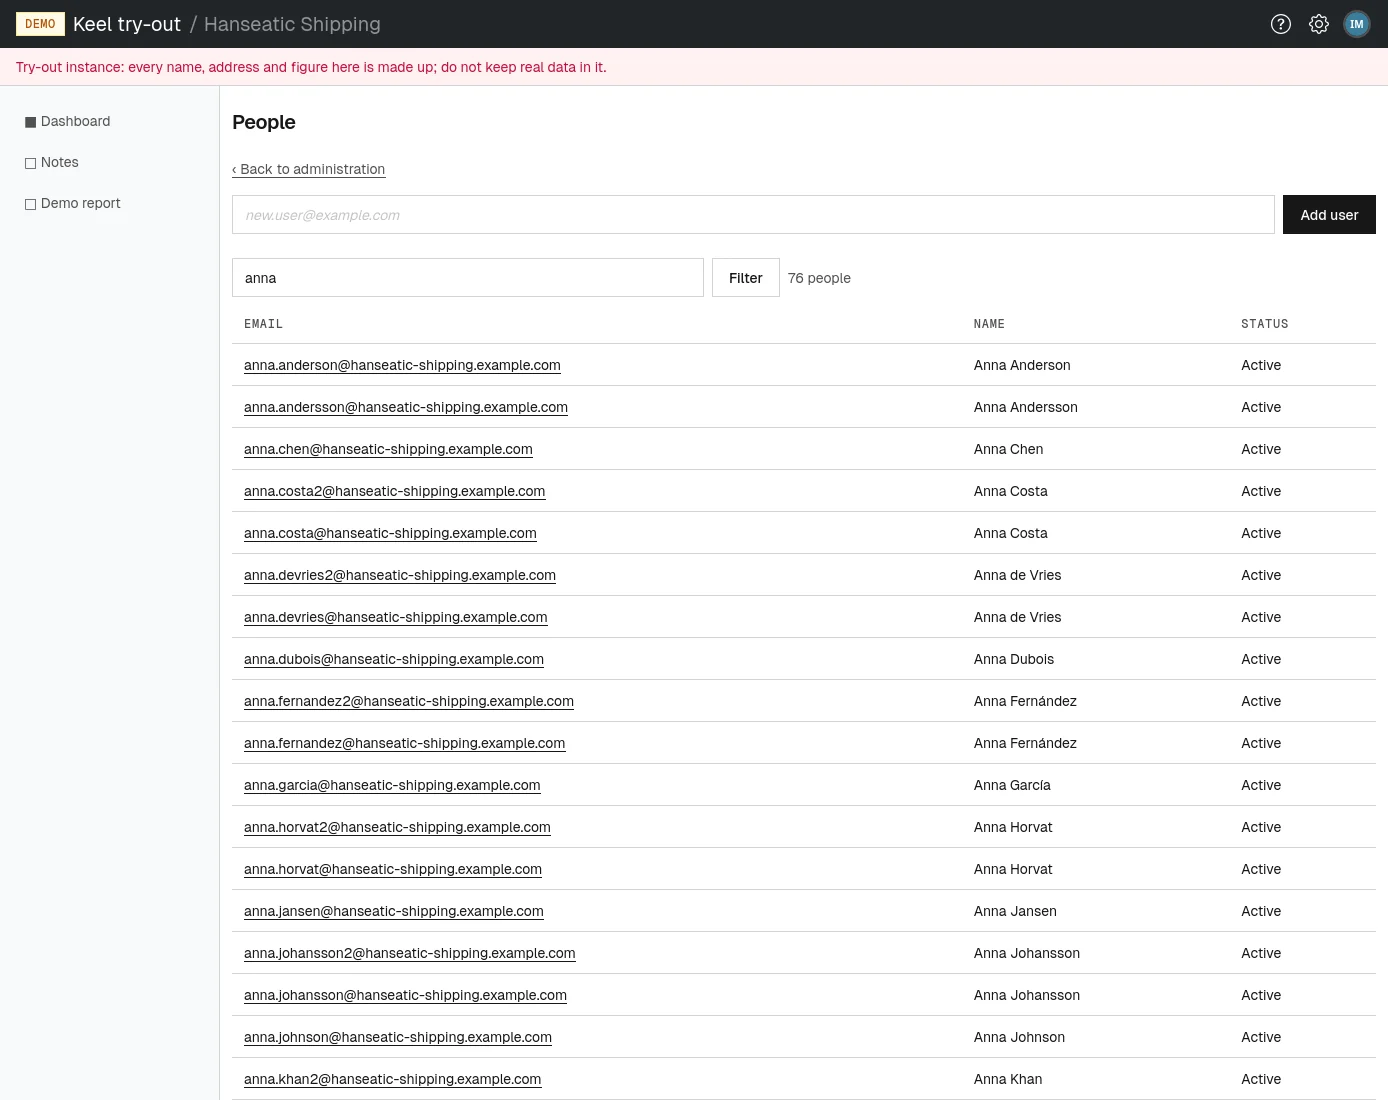Click the Back to administration link
This screenshot has width=1388, height=1100.
(x=308, y=169)
